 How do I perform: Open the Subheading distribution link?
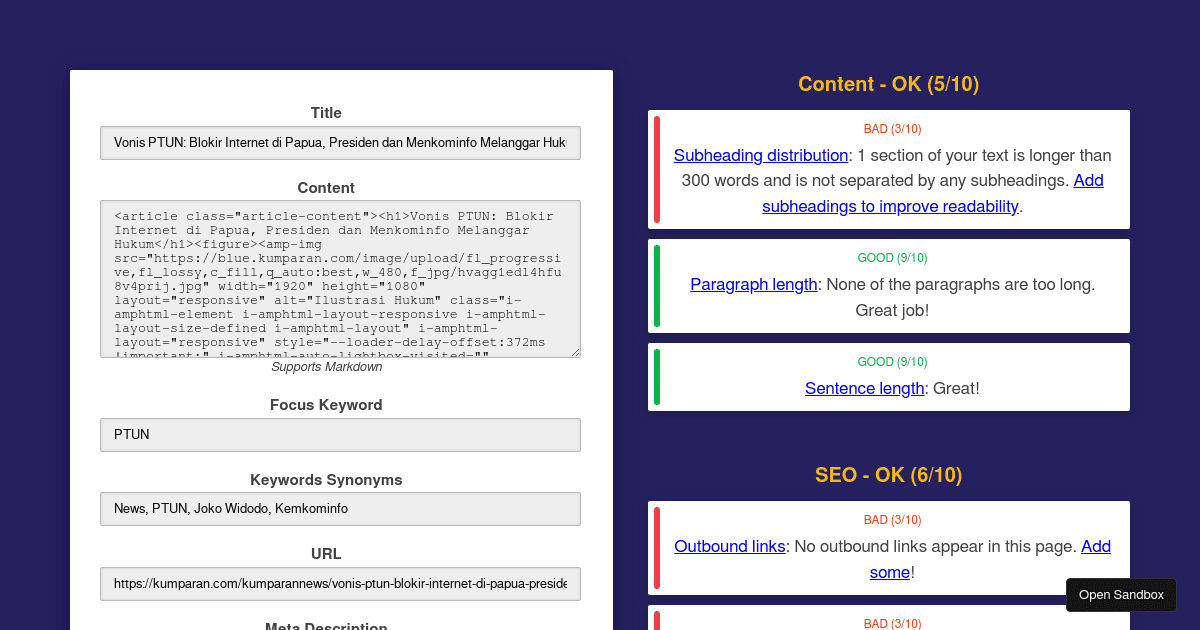point(760,155)
